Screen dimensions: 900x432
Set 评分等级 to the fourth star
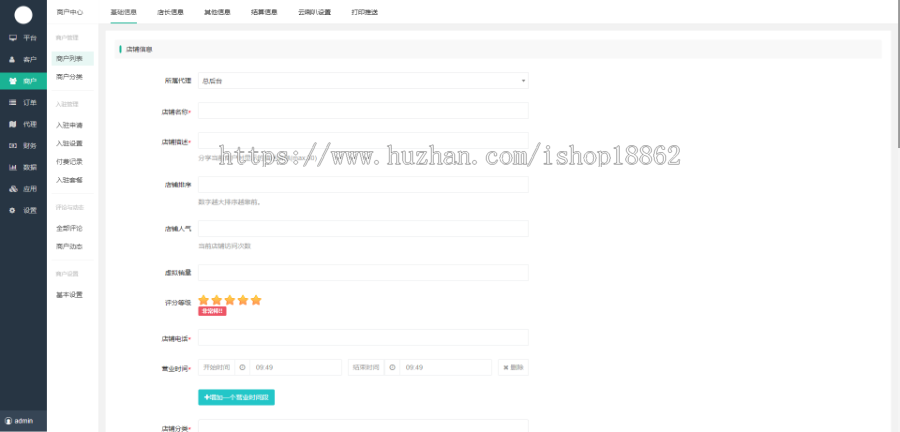pos(243,300)
